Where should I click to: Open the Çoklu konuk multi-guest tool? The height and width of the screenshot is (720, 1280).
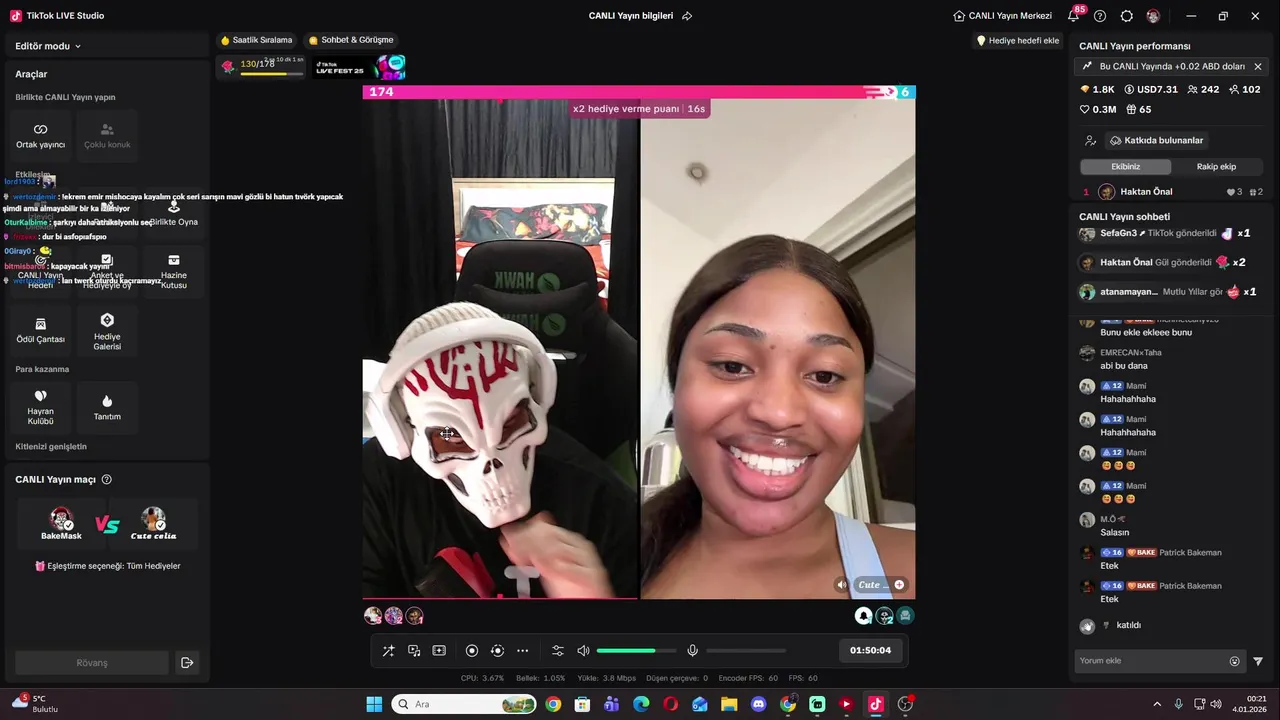pos(107,136)
